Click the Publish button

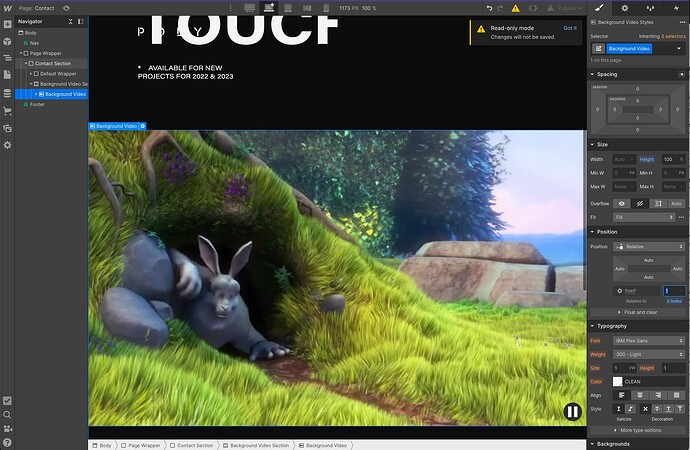tap(564, 8)
